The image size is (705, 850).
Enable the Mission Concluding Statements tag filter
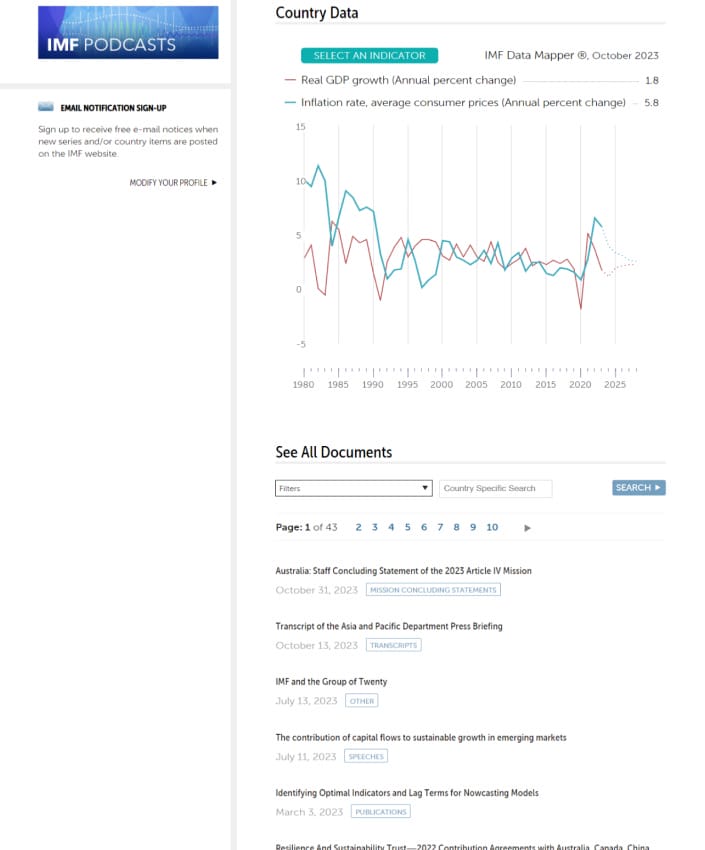[432, 590]
